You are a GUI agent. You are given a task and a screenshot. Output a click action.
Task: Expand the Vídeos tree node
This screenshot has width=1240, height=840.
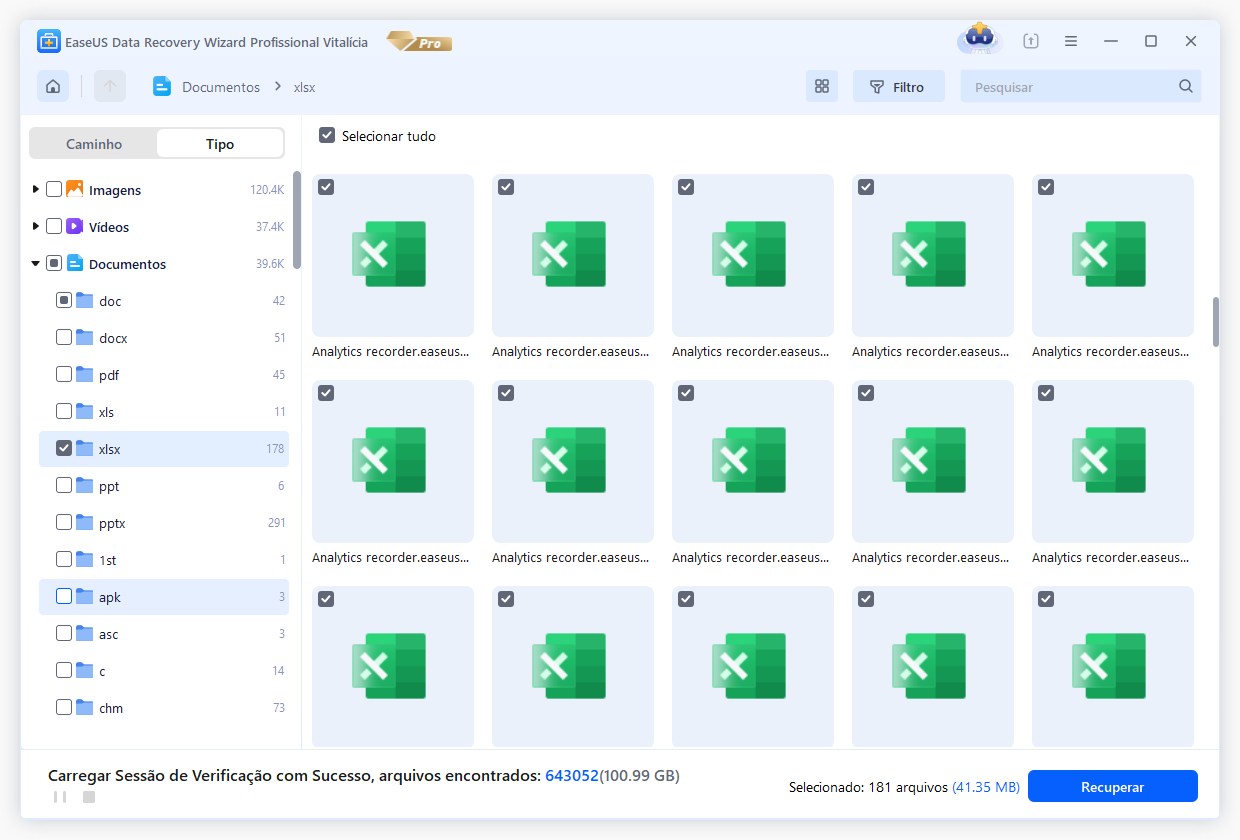[36, 226]
